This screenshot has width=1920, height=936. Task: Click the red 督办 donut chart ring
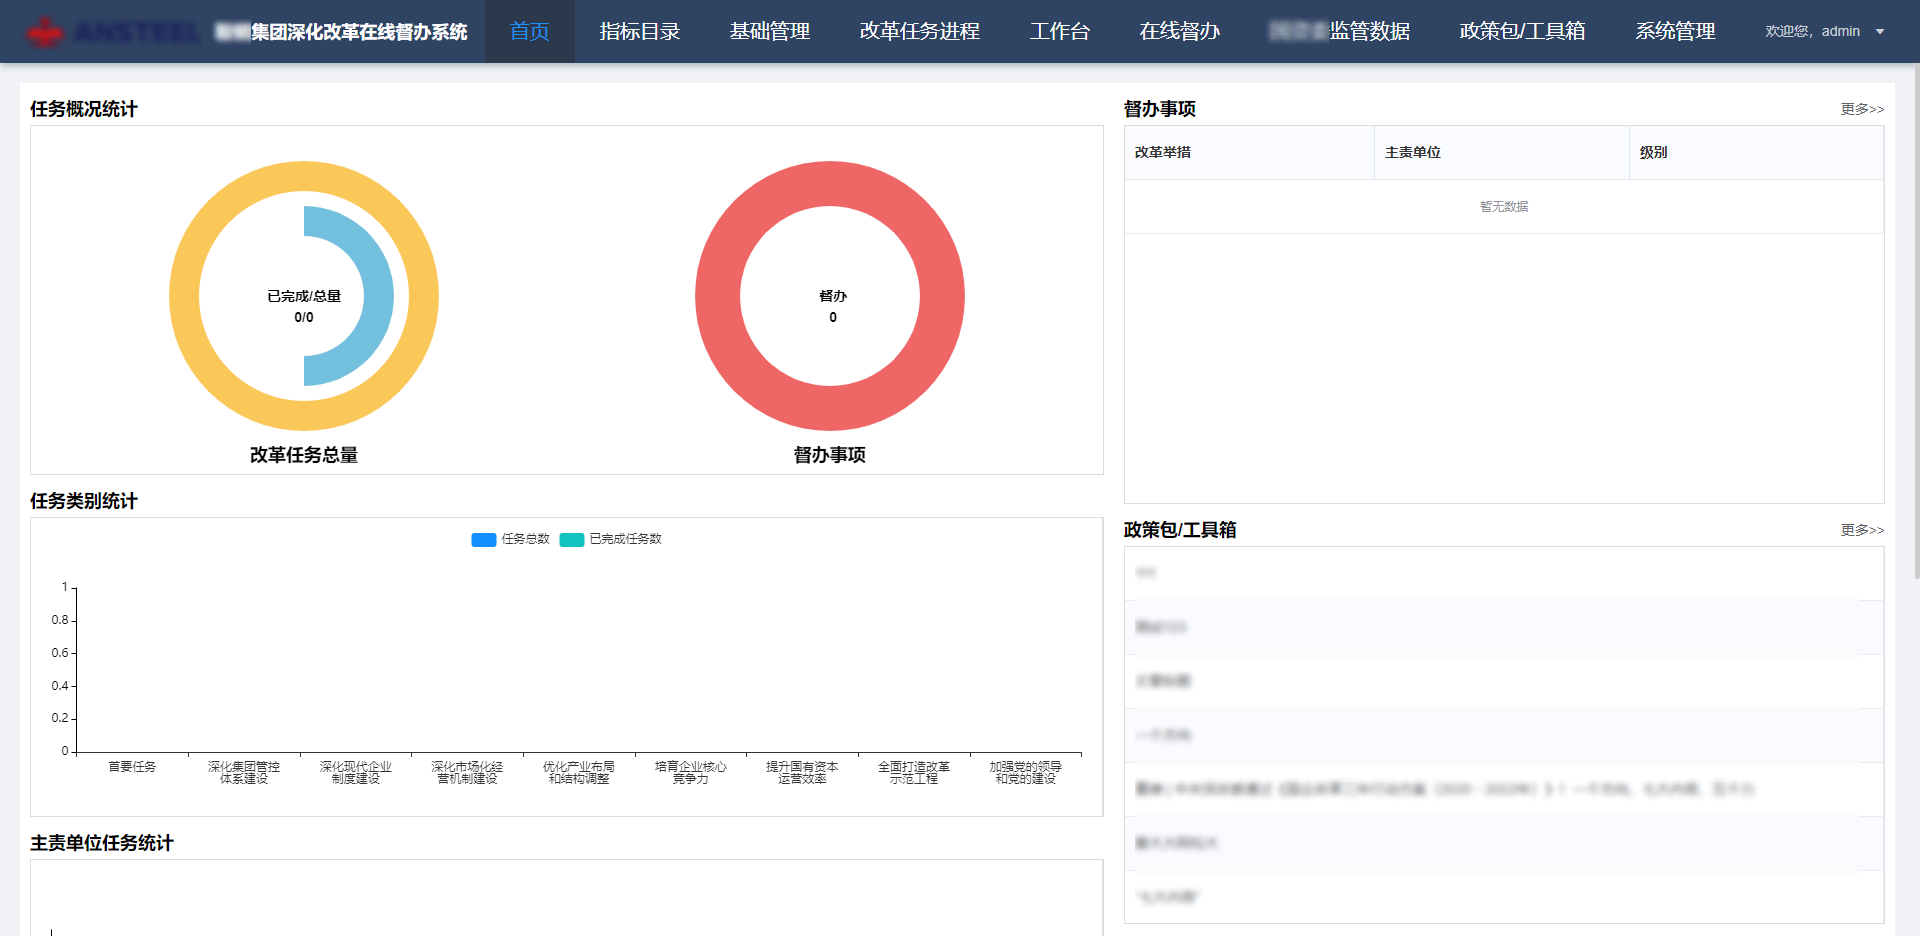718,296
